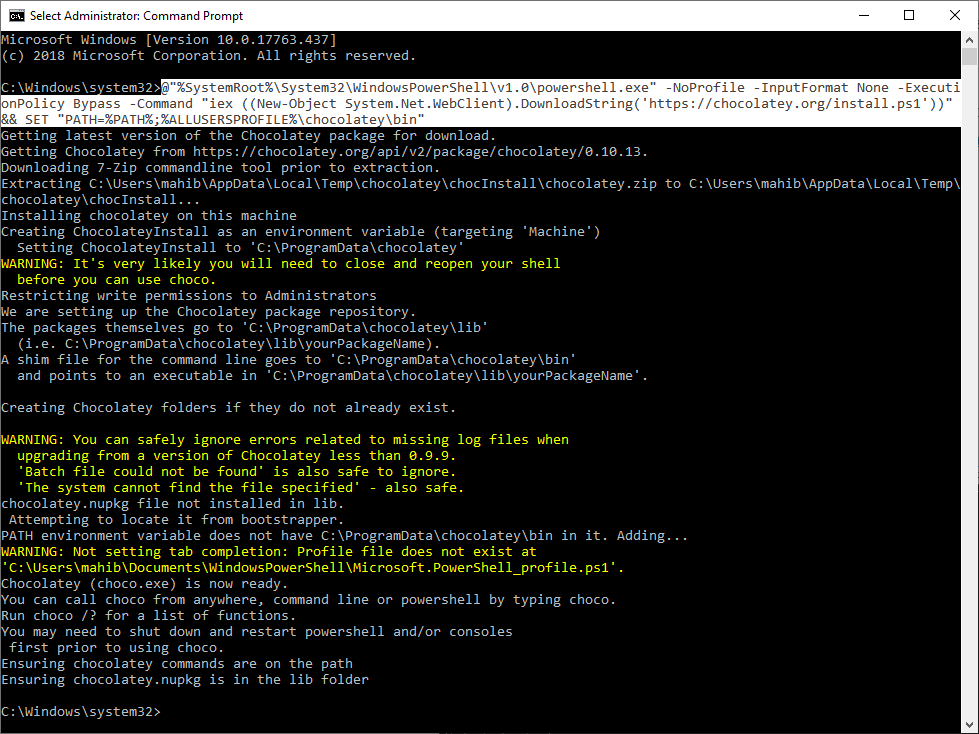The width and height of the screenshot is (979, 734).
Task: Click 'Chocolatey (choco.exe) is now ready.' line
Action: (x=145, y=584)
